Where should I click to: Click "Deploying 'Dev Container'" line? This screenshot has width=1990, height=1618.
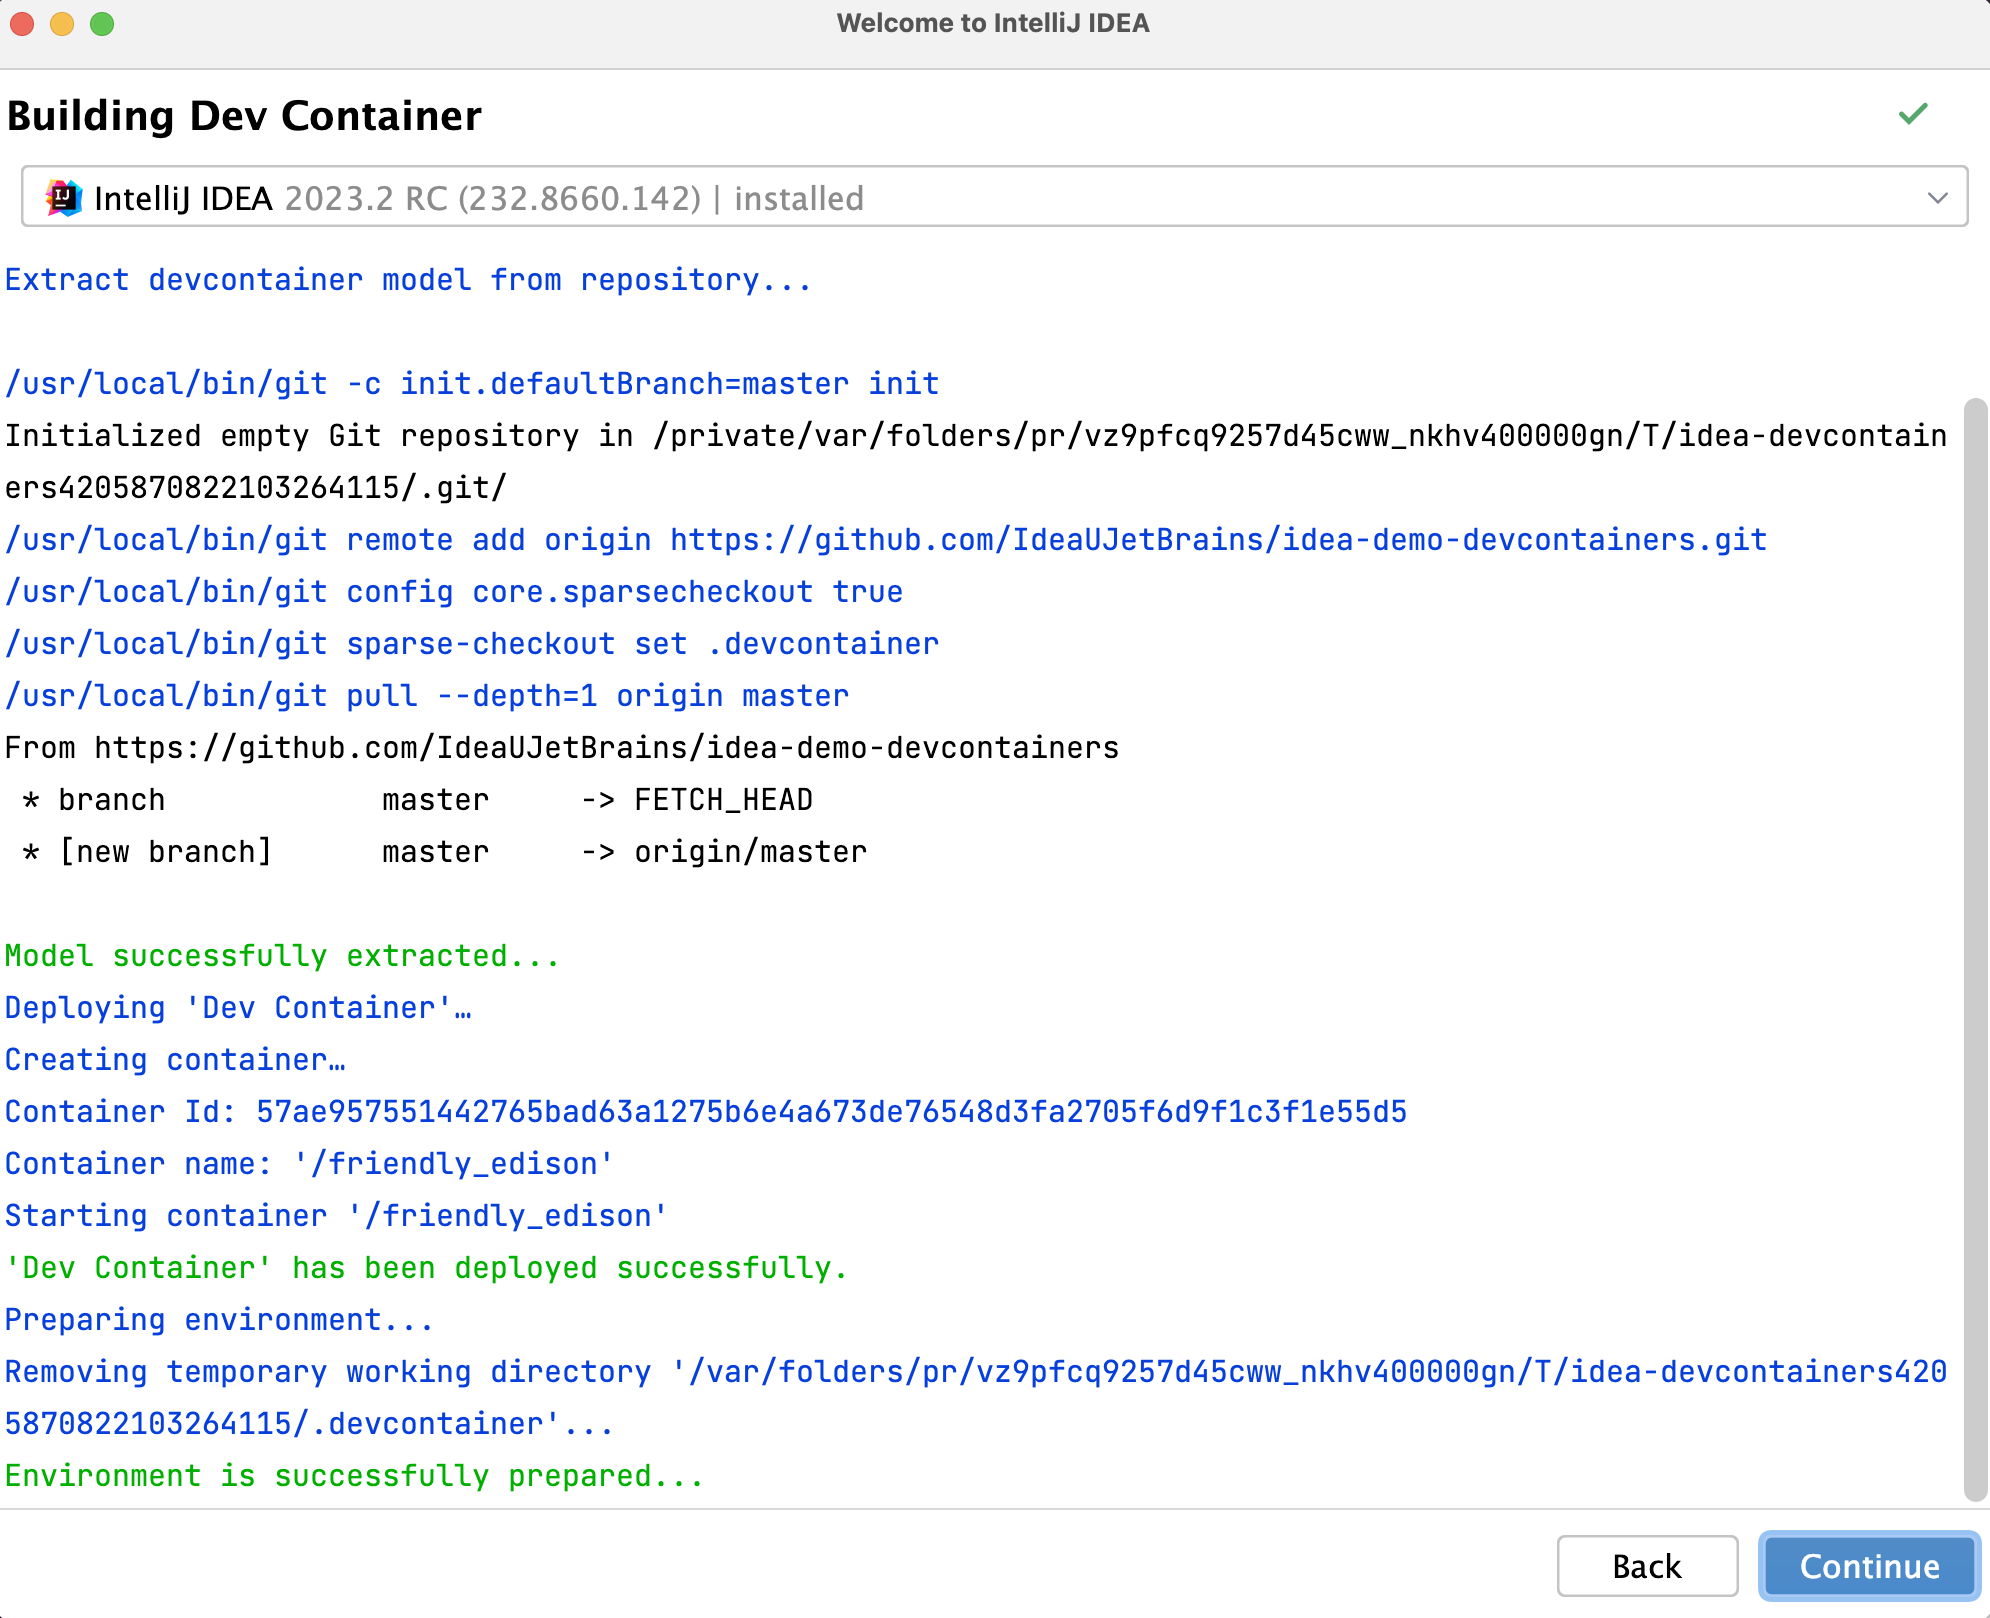[238, 1008]
